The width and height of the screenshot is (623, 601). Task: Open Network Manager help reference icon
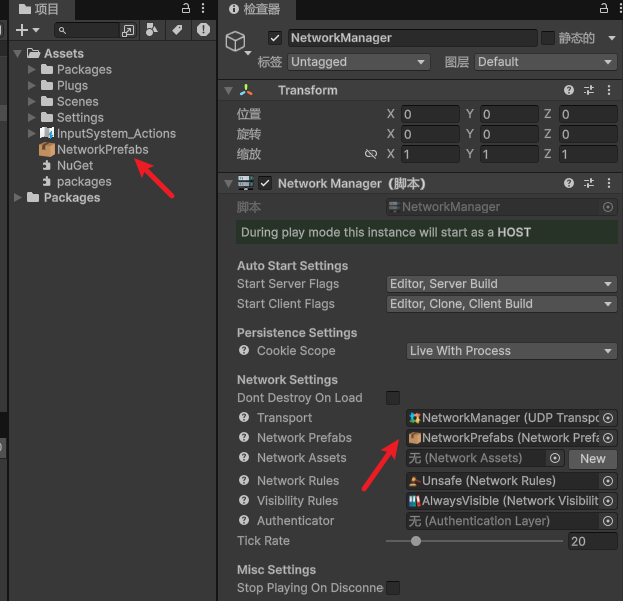pyautogui.click(x=569, y=183)
